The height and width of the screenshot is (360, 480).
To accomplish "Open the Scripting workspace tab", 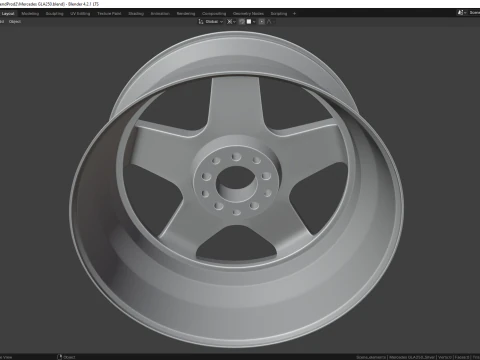I will [x=279, y=14].
